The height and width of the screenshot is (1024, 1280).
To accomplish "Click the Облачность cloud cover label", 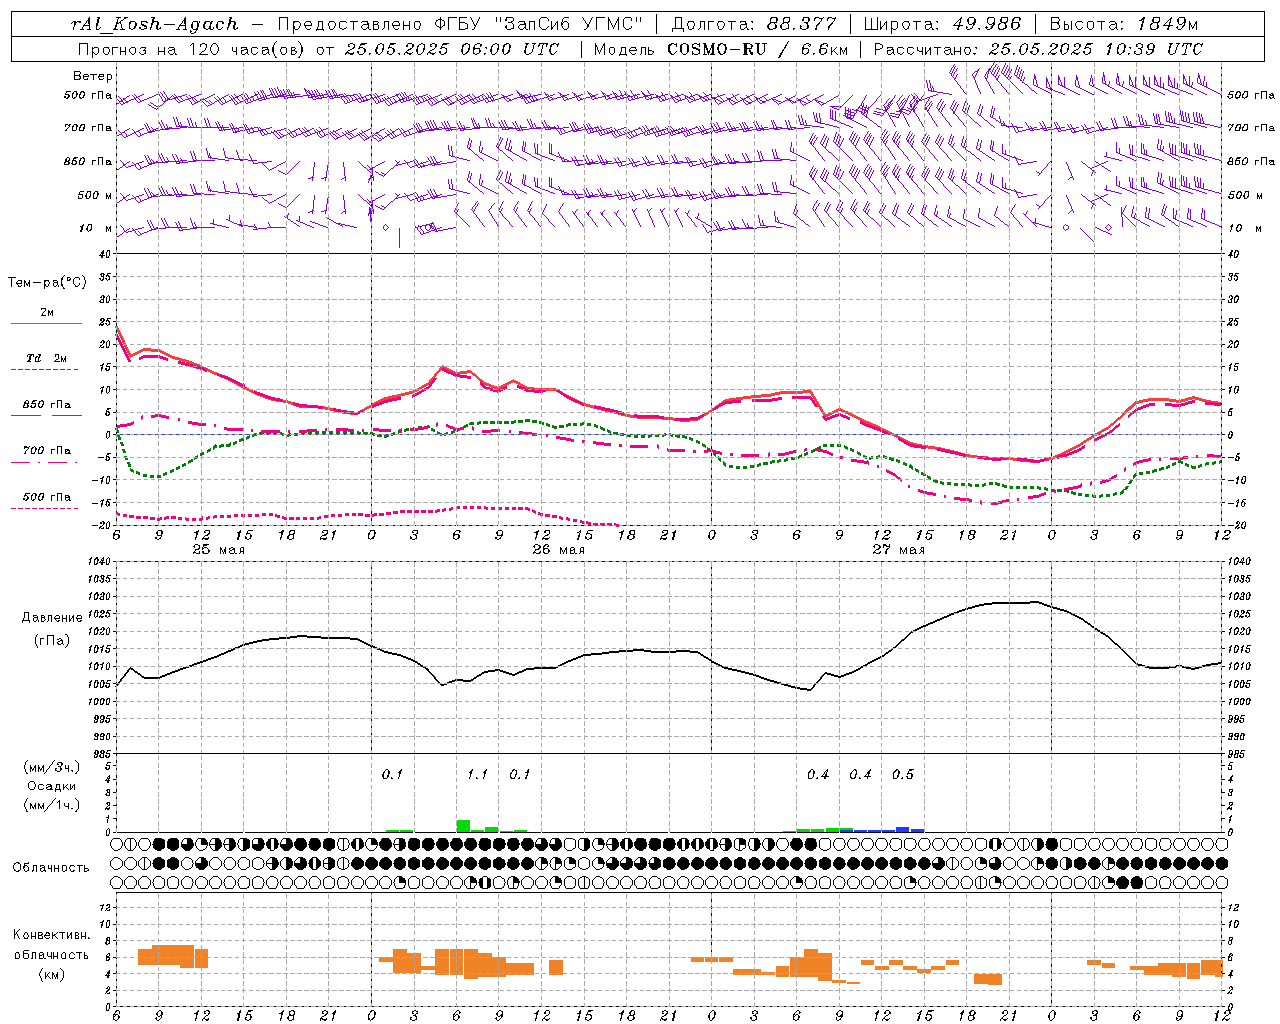I will [51, 868].
